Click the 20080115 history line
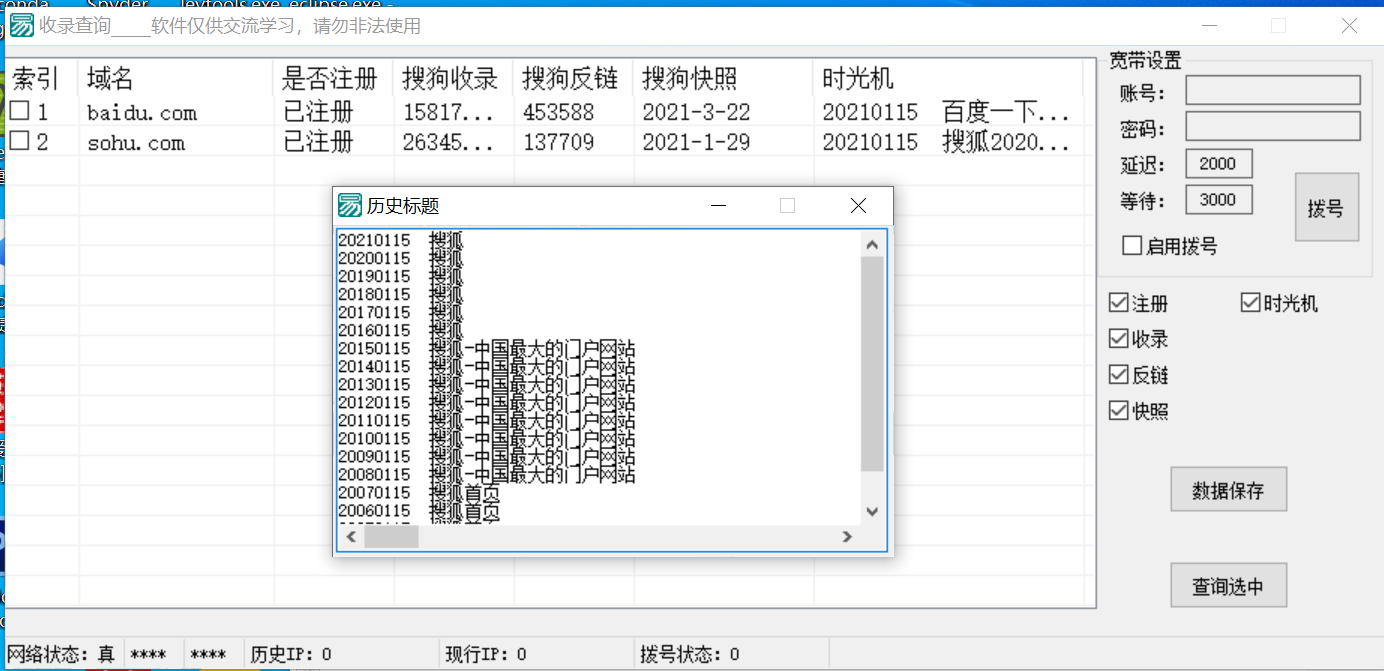This screenshot has width=1384, height=671. (x=486, y=474)
